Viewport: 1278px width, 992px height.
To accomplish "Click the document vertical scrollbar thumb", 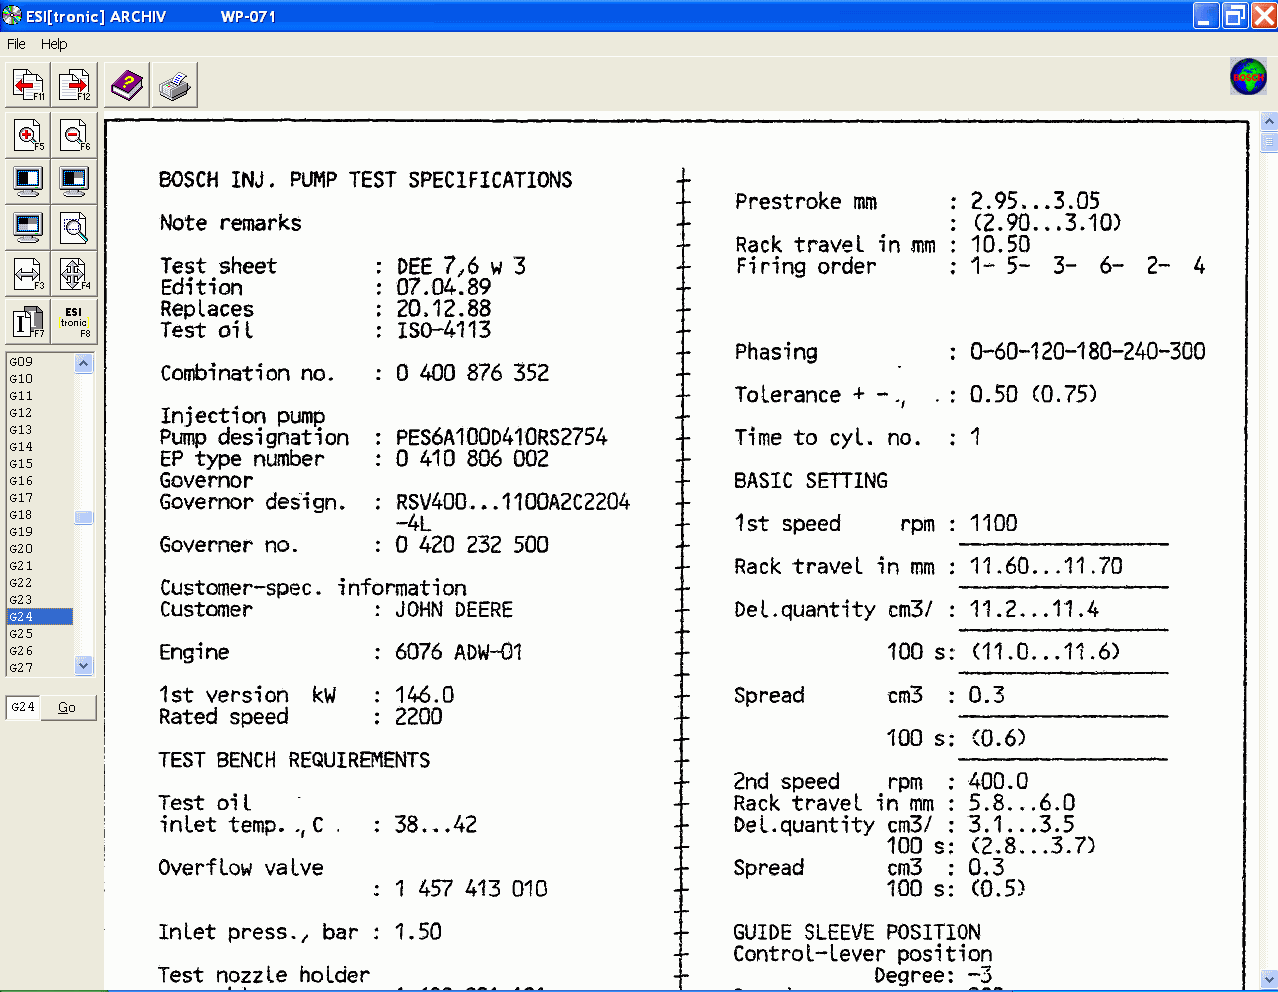I will tap(1269, 142).
